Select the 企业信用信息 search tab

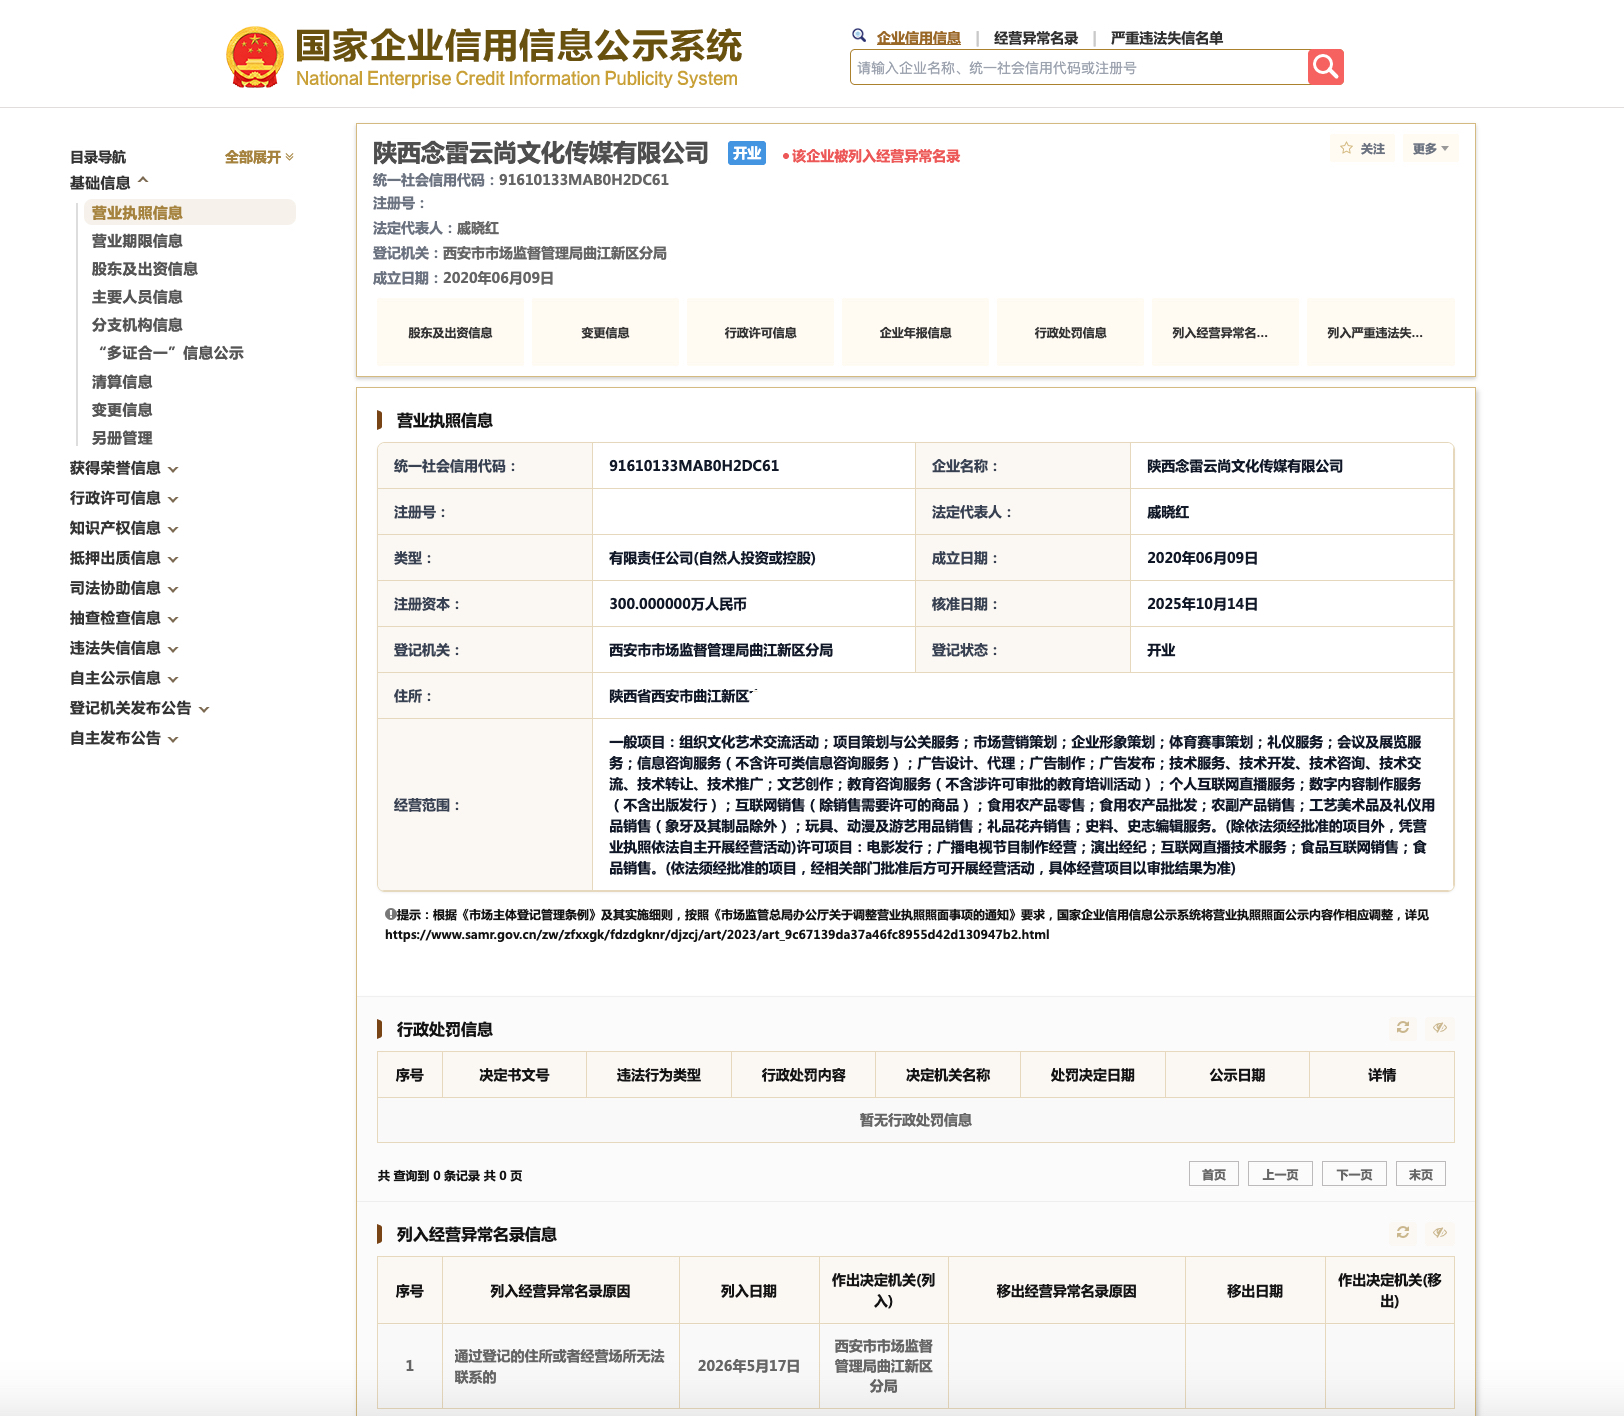[x=918, y=38]
